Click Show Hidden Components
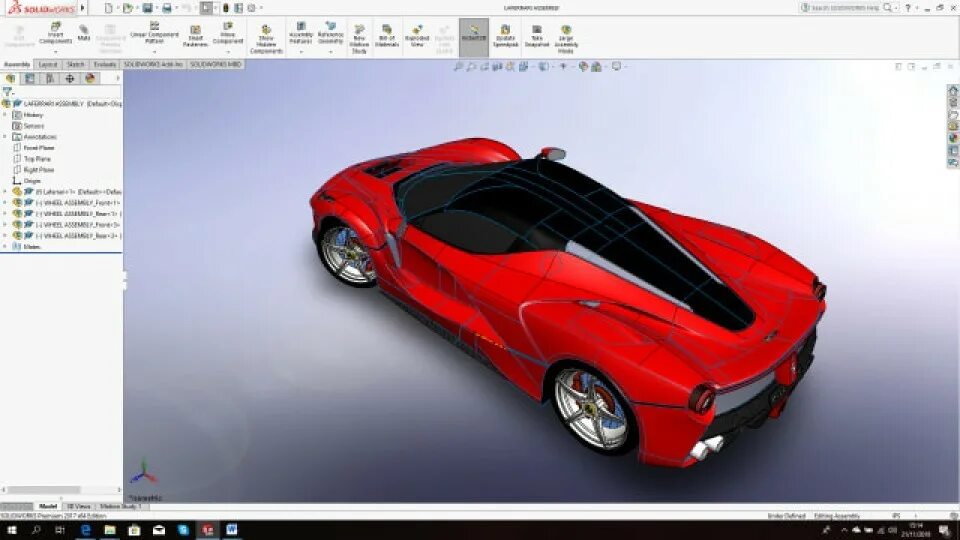 pos(266,39)
